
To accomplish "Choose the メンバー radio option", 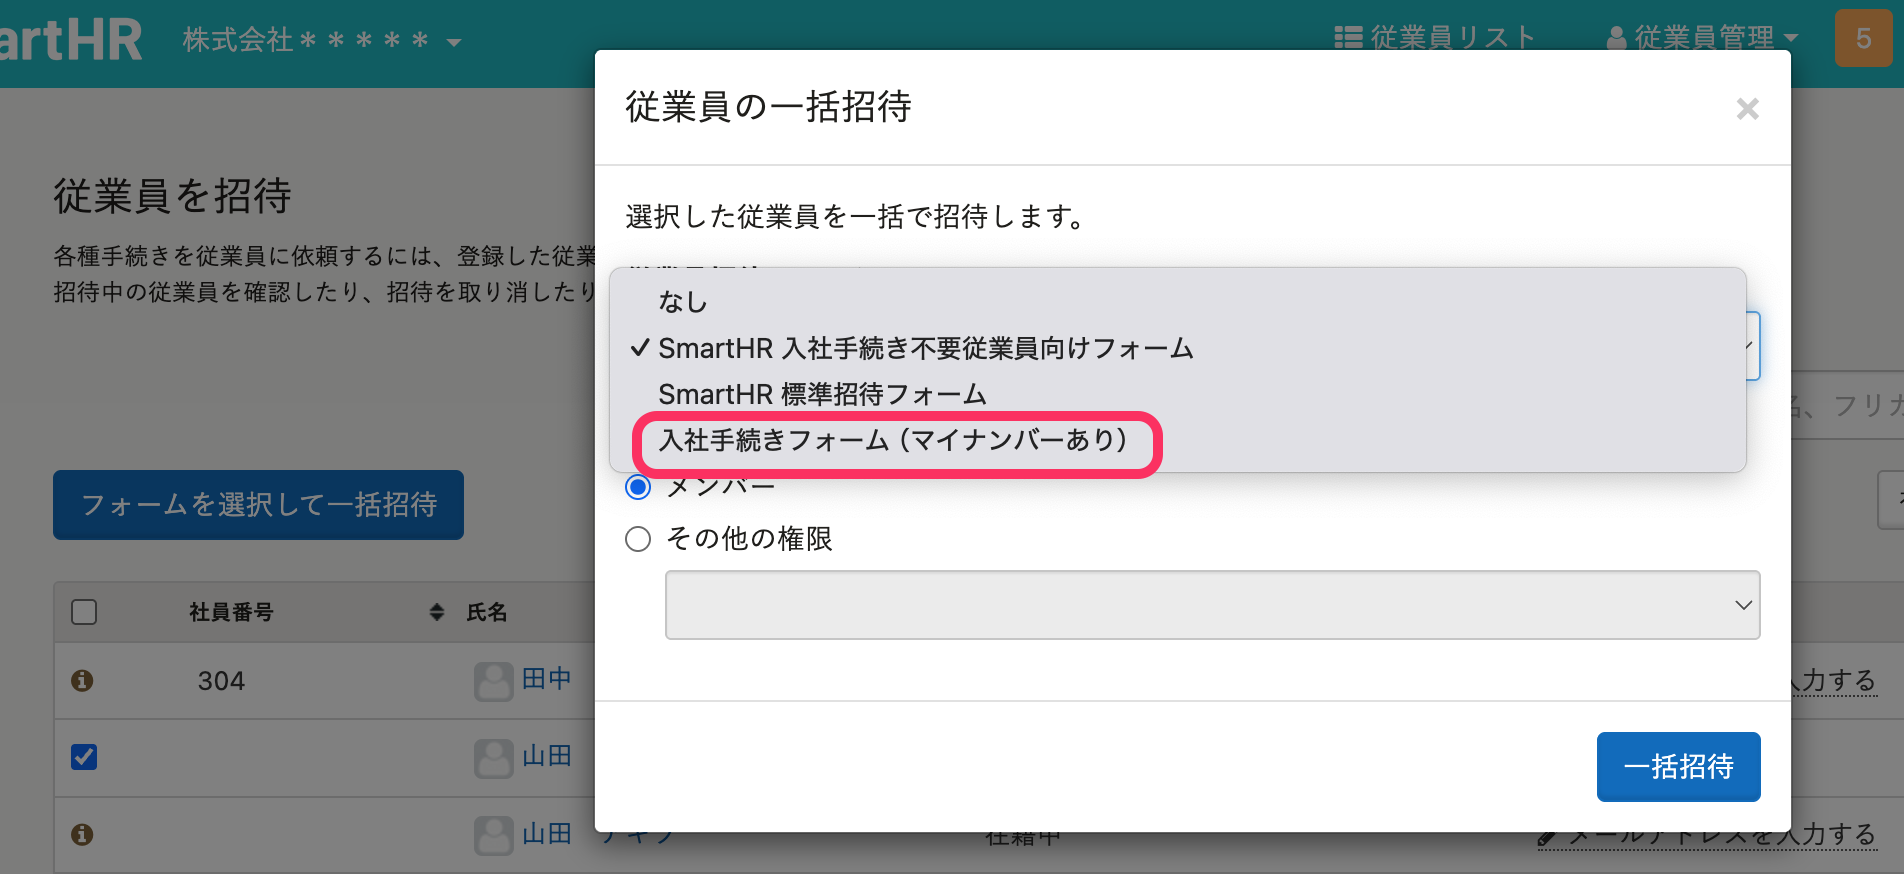I will coord(638,488).
